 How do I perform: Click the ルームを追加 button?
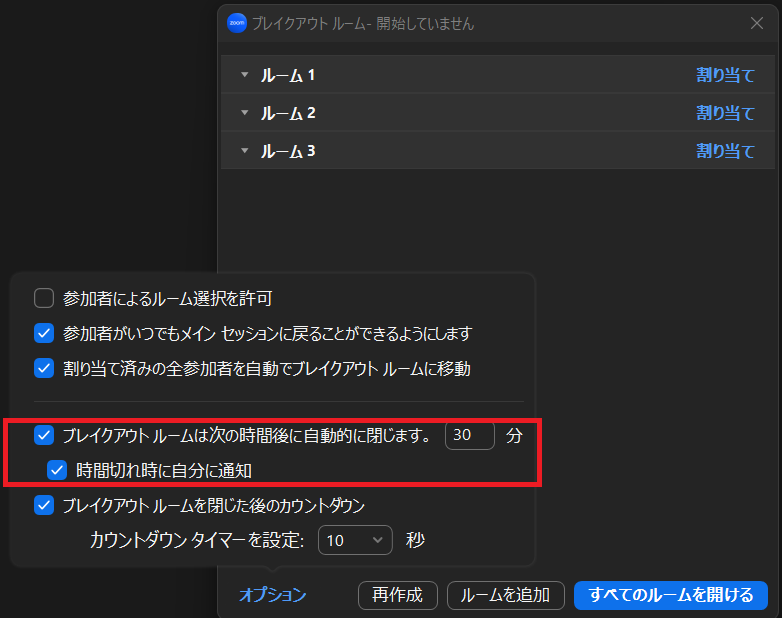coord(505,595)
